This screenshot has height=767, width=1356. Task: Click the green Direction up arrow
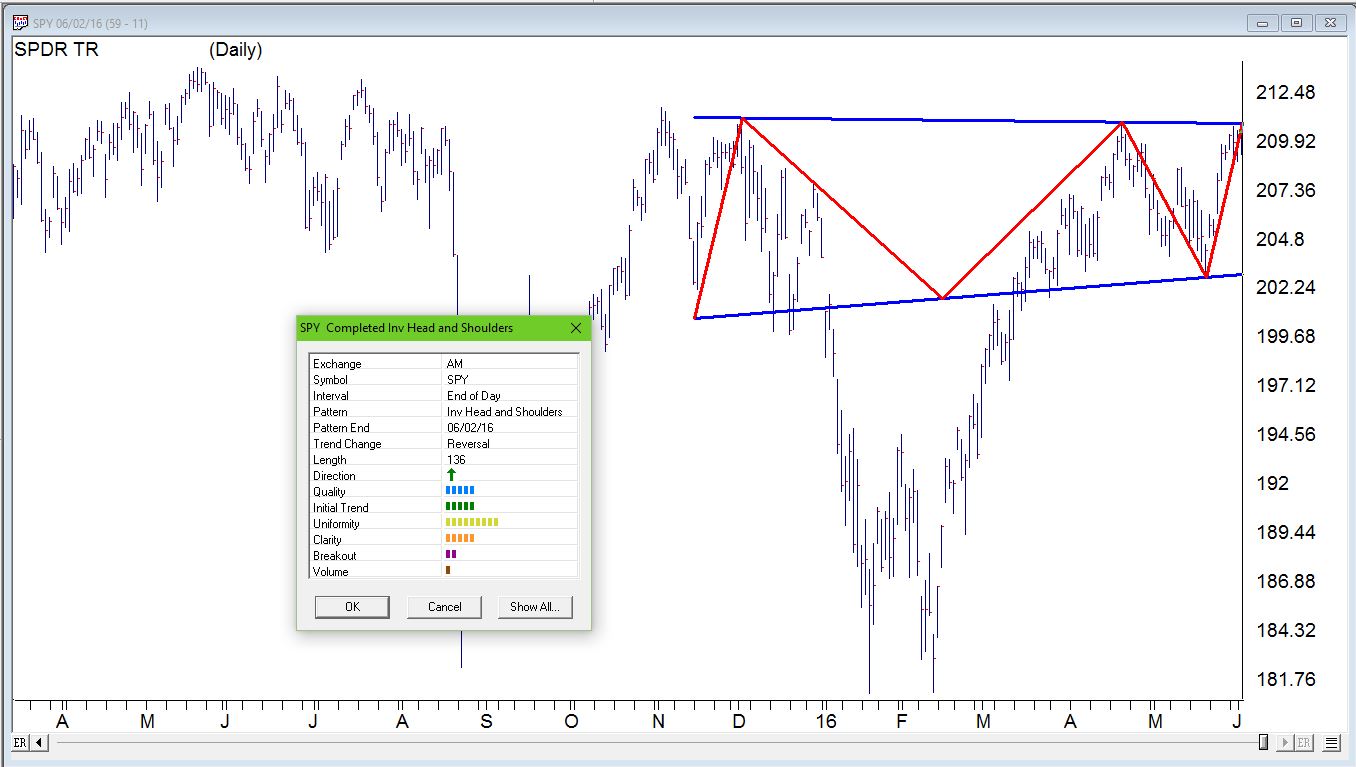pos(451,475)
